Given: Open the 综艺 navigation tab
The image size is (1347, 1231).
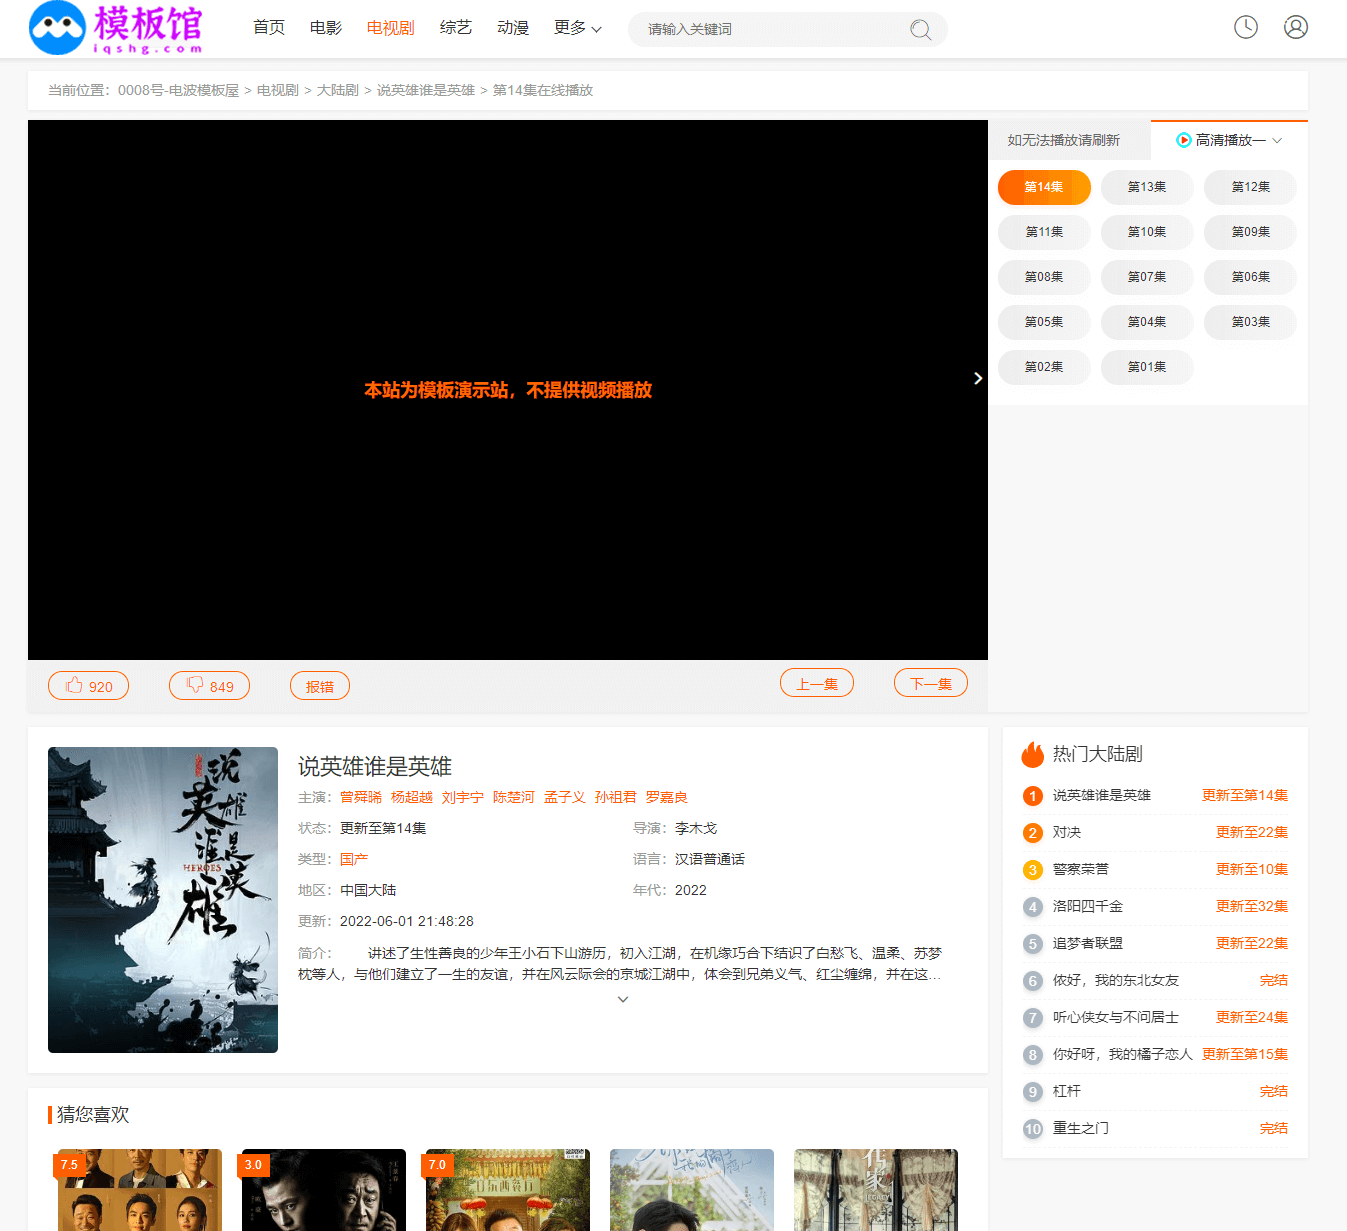Looking at the screenshot, I should (x=455, y=28).
